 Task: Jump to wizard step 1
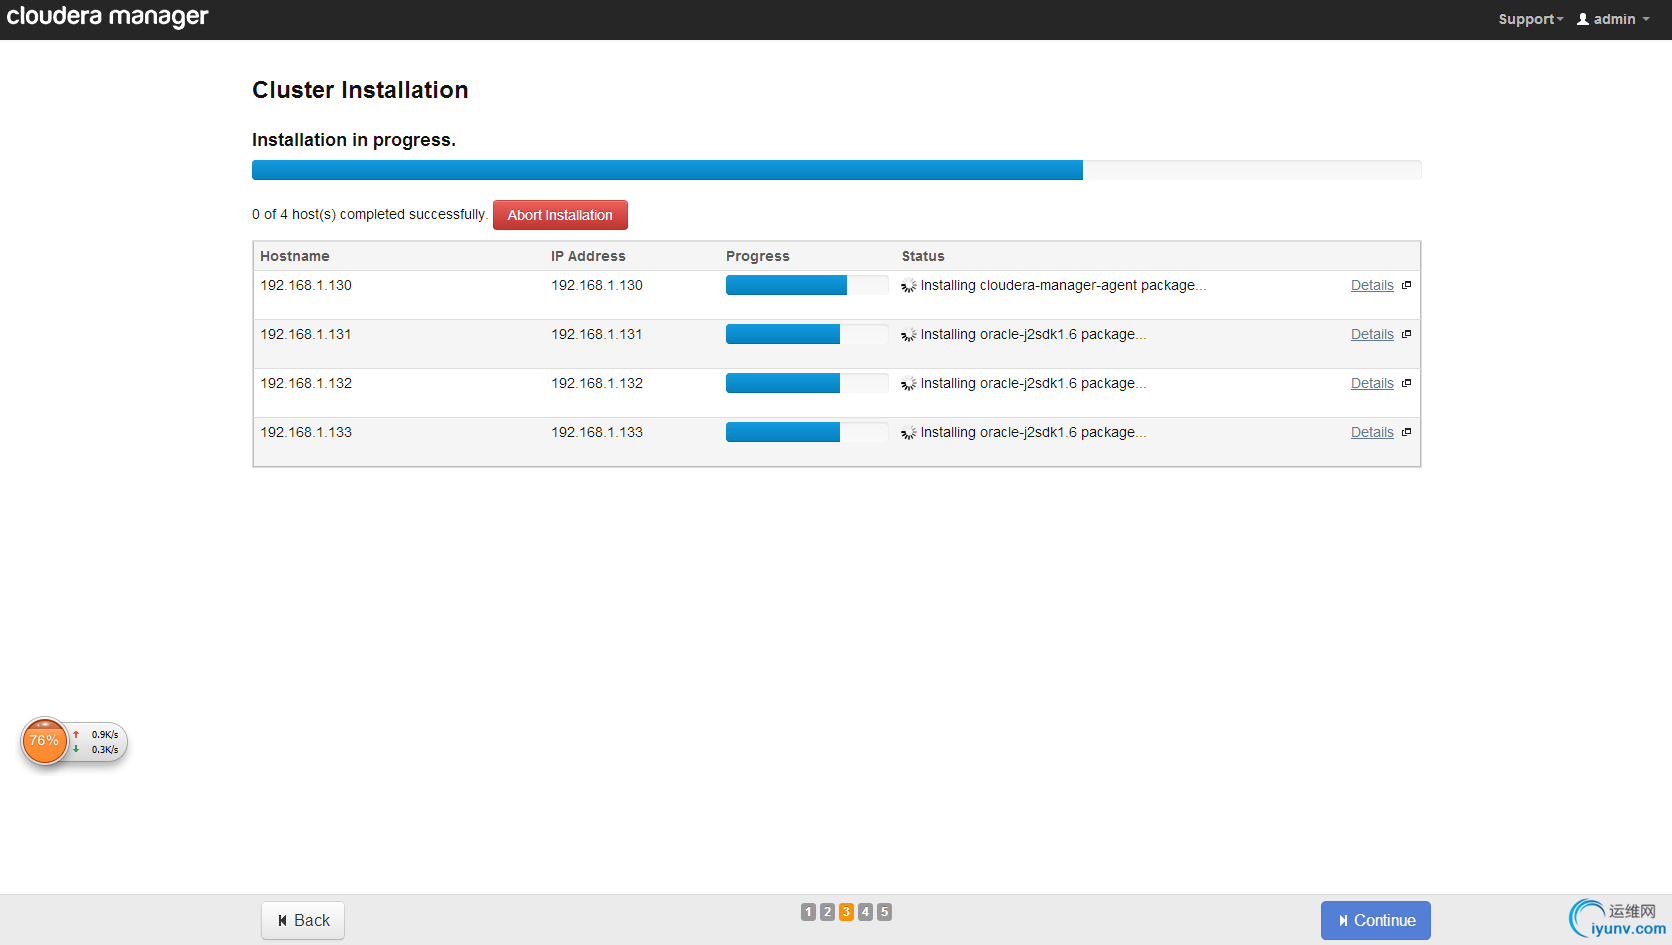click(808, 912)
